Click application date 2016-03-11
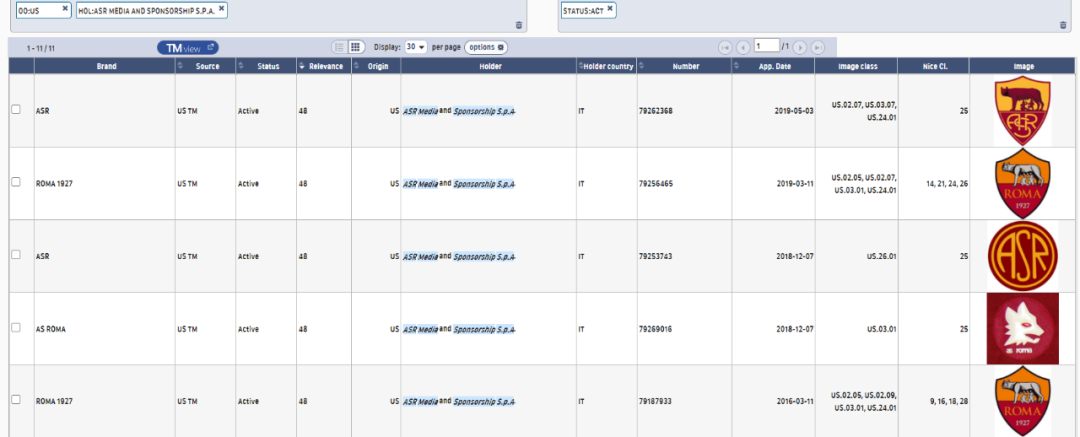This screenshot has width=1080, height=437. point(796,401)
